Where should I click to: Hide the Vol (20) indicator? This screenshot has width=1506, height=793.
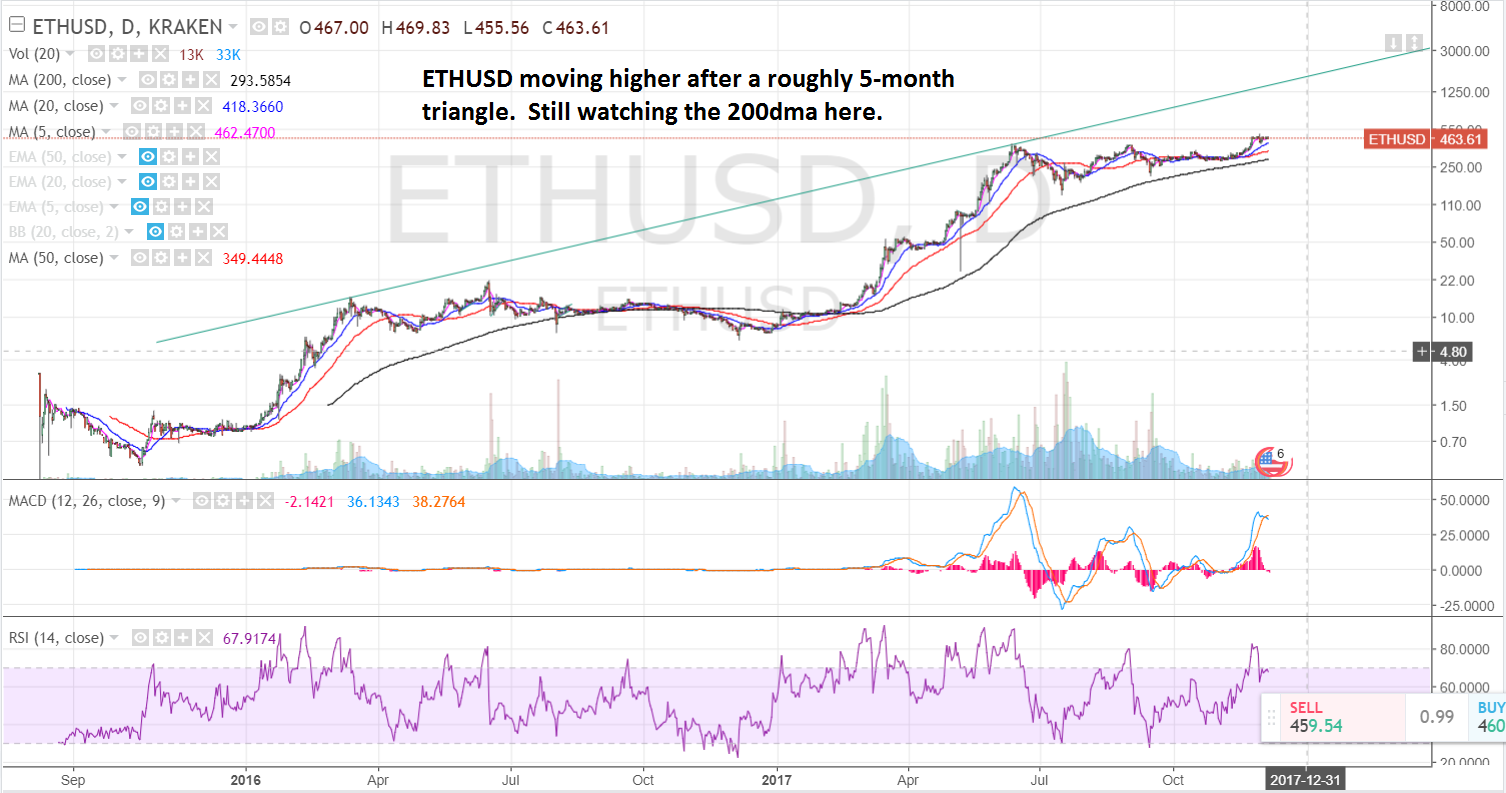tap(97, 54)
